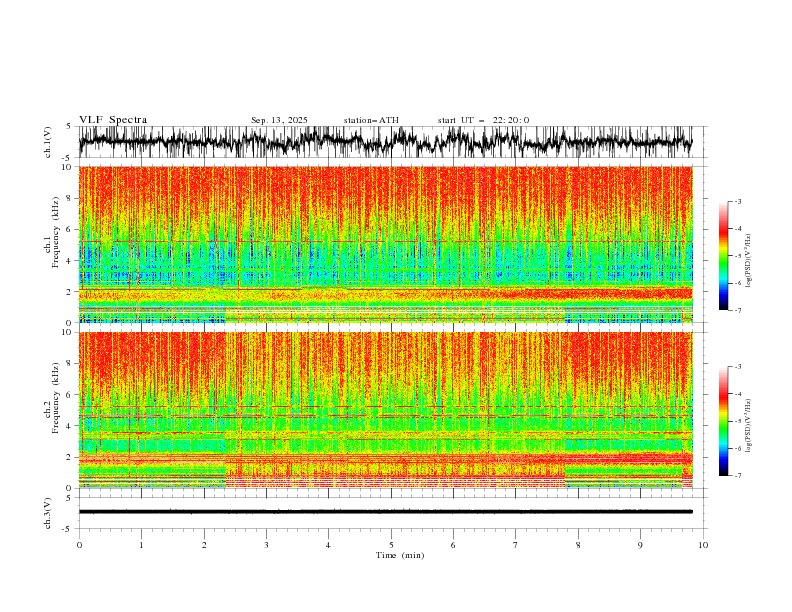Click the "station=ATH" label

[x=371, y=120]
